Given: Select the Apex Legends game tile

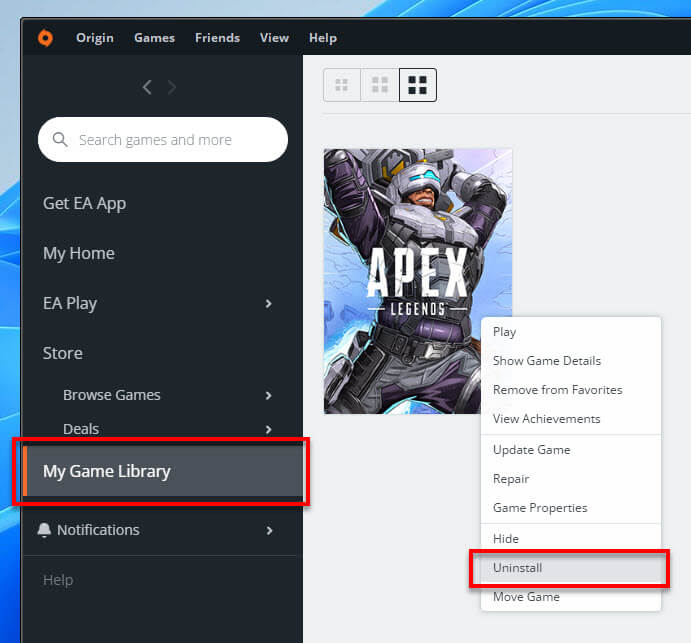Looking at the screenshot, I should coord(418,281).
